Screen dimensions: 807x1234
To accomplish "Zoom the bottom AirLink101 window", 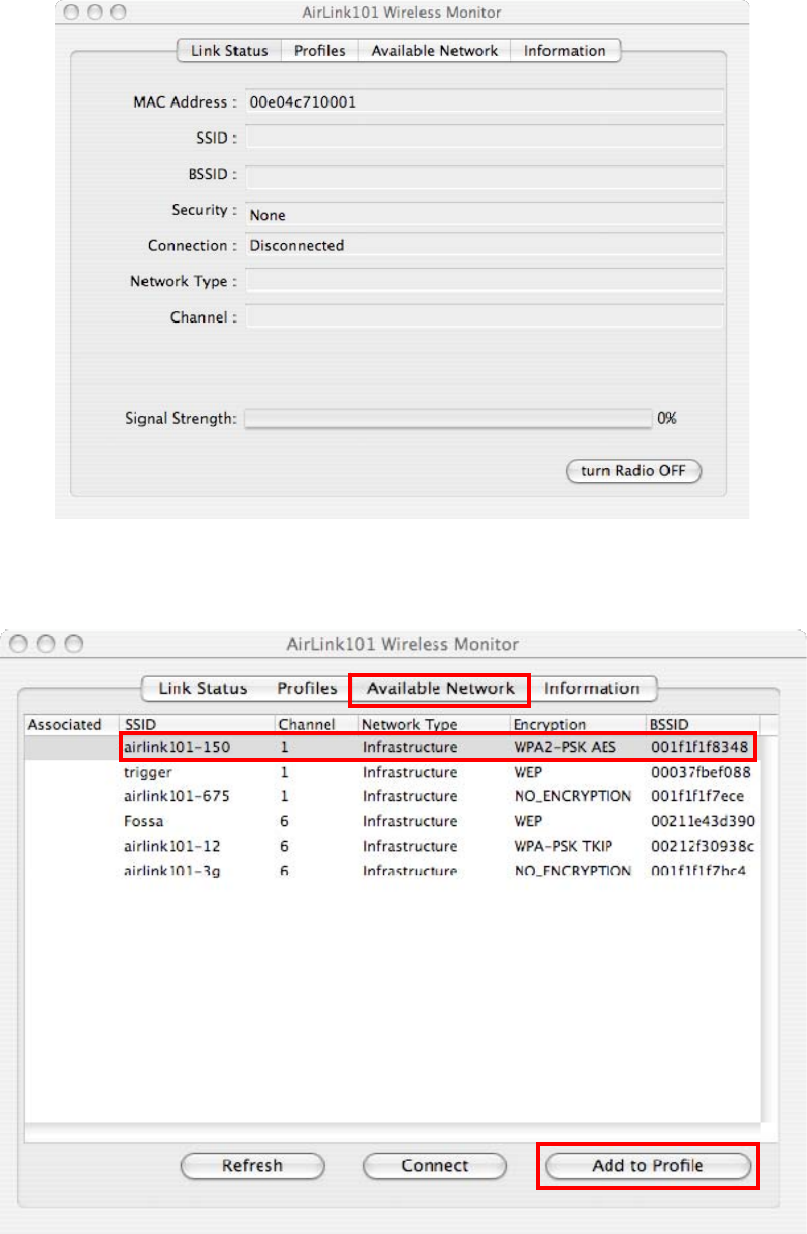I will click(74, 645).
